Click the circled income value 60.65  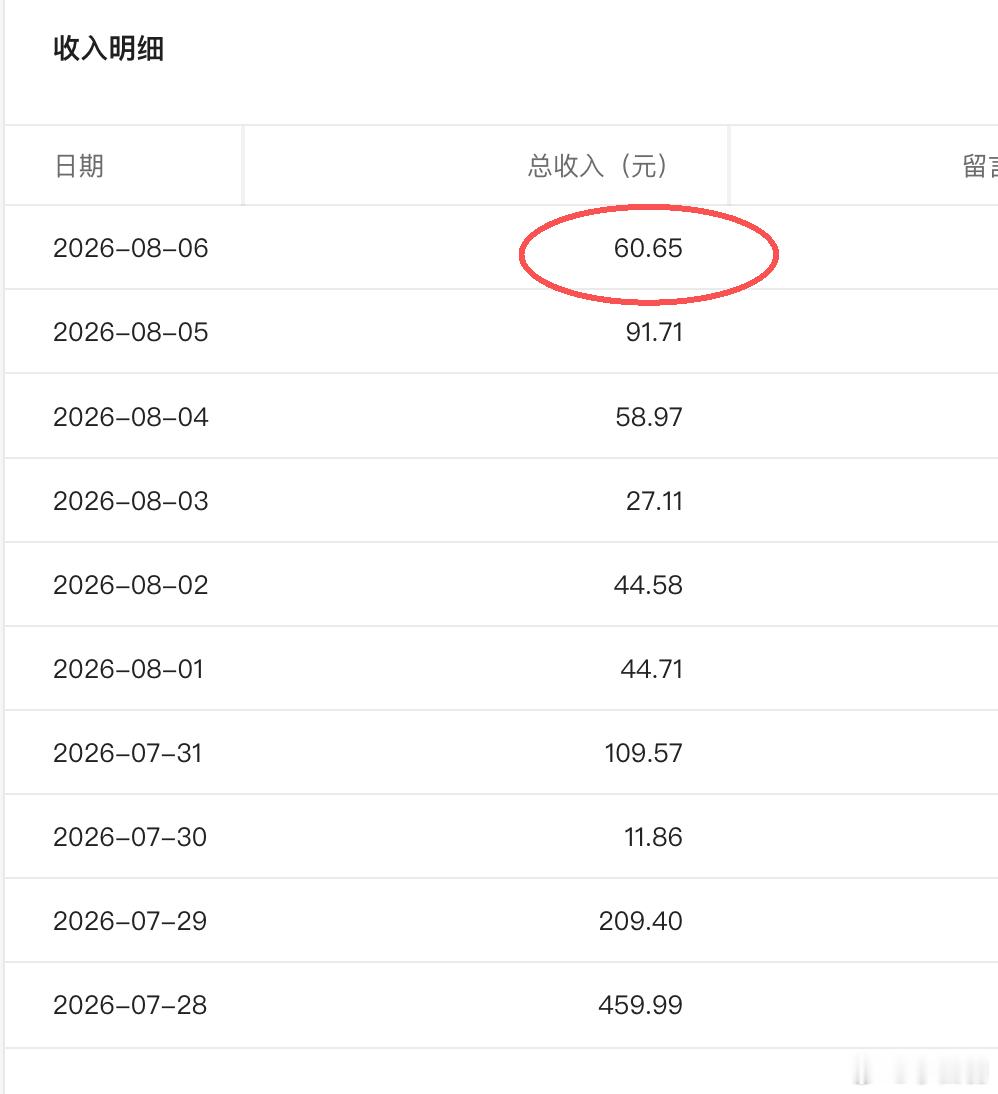pyautogui.click(x=648, y=248)
